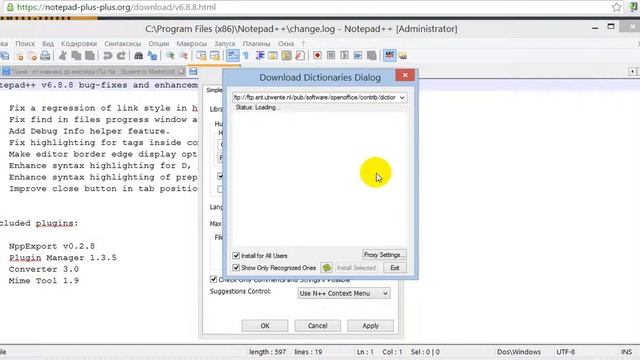
Task: Click the Undo toolbar icon
Action: (108, 56)
